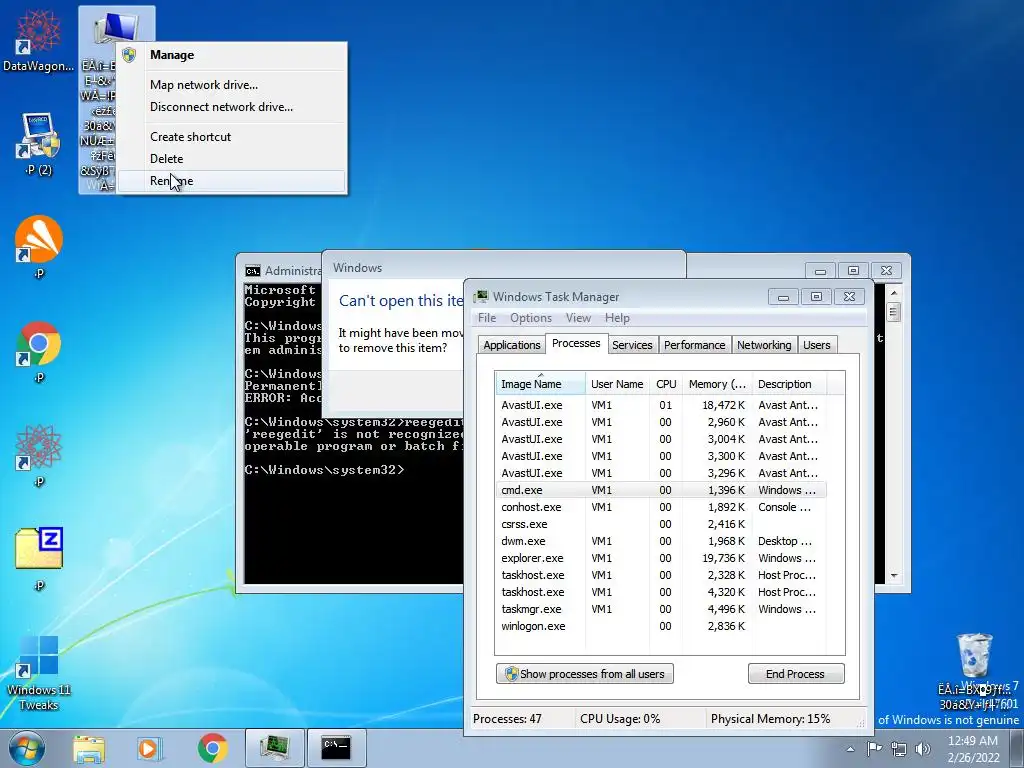Open Windows Explorer from the taskbar
1024x768 pixels.
(x=89, y=749)
